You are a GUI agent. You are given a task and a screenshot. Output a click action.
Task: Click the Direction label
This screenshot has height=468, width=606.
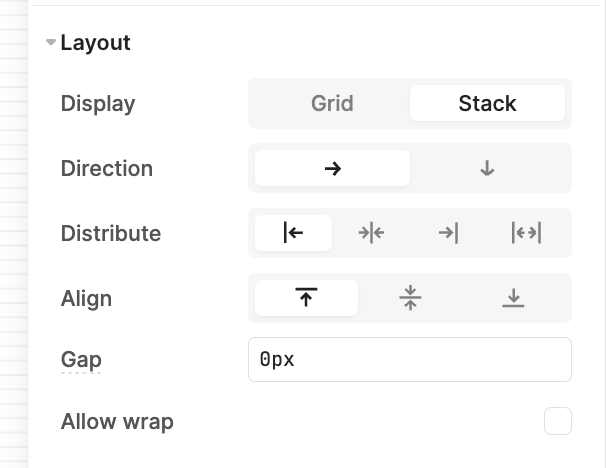pos(107,168)
